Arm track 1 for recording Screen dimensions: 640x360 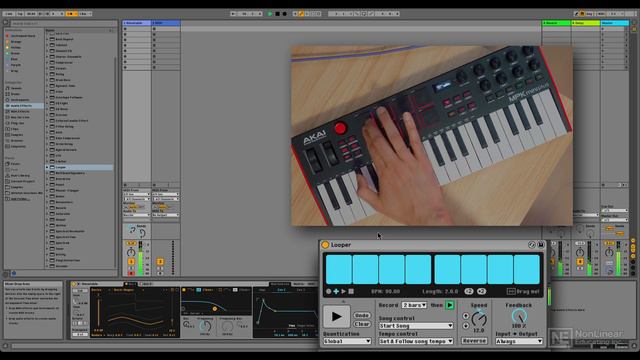click(x=131, y=273)
